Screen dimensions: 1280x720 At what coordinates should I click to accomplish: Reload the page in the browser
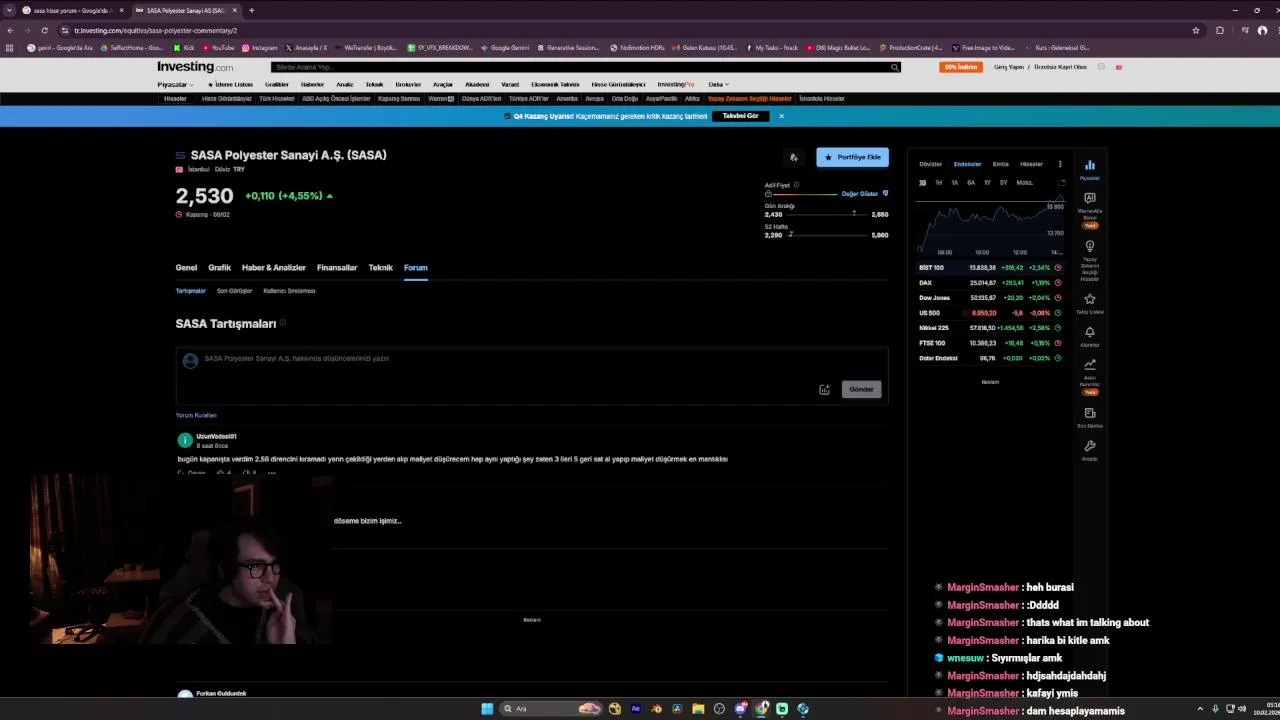[x=45, y=30]
